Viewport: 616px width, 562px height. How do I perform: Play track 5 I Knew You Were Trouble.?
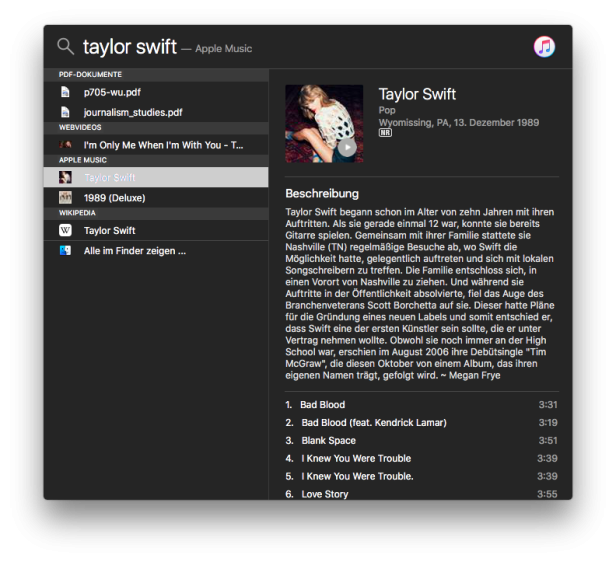422,476
